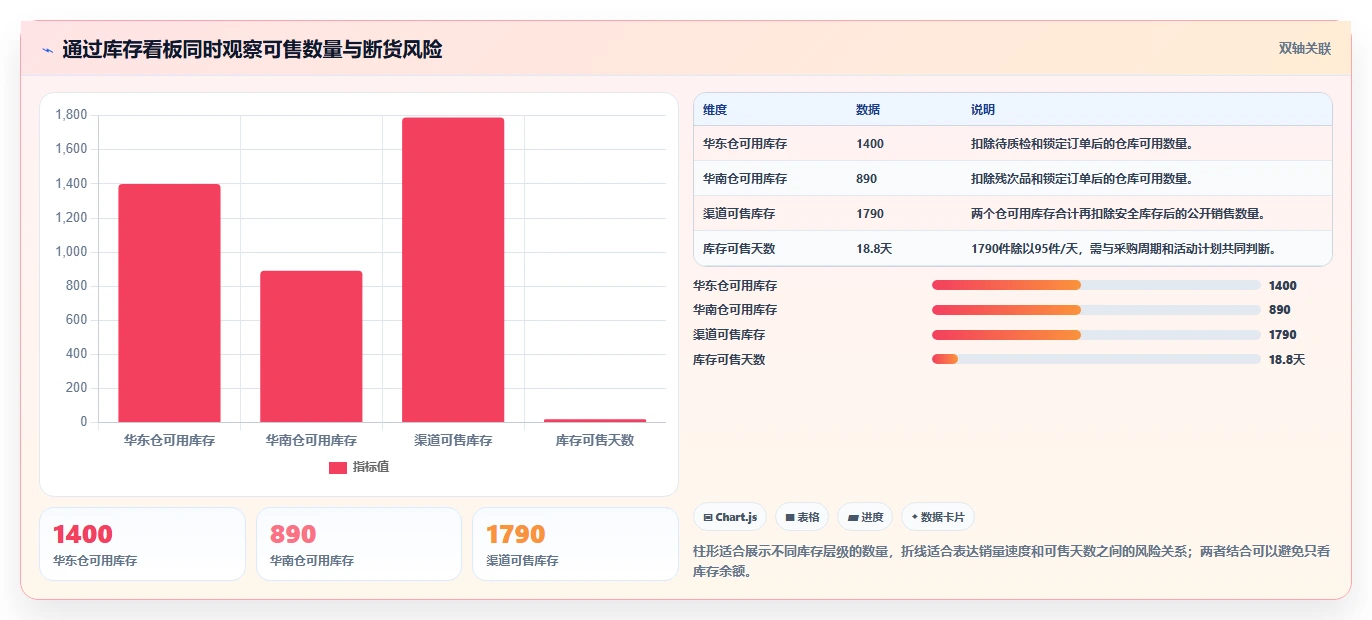Click 华东仓可用库存 label in progress list

pos(735,286)
